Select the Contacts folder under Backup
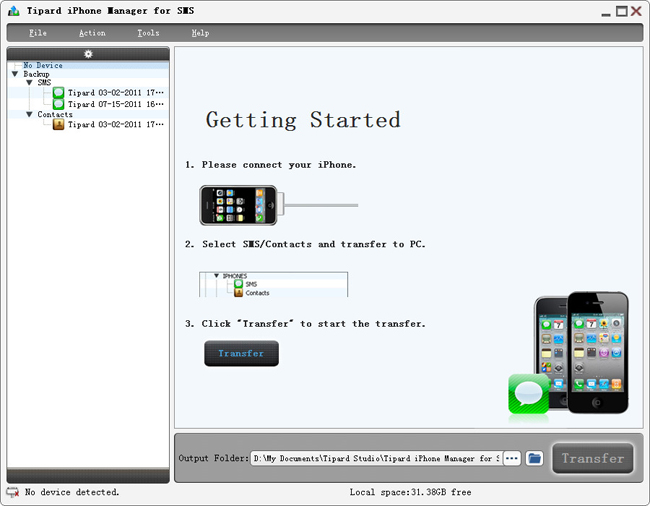 [55, 114]
